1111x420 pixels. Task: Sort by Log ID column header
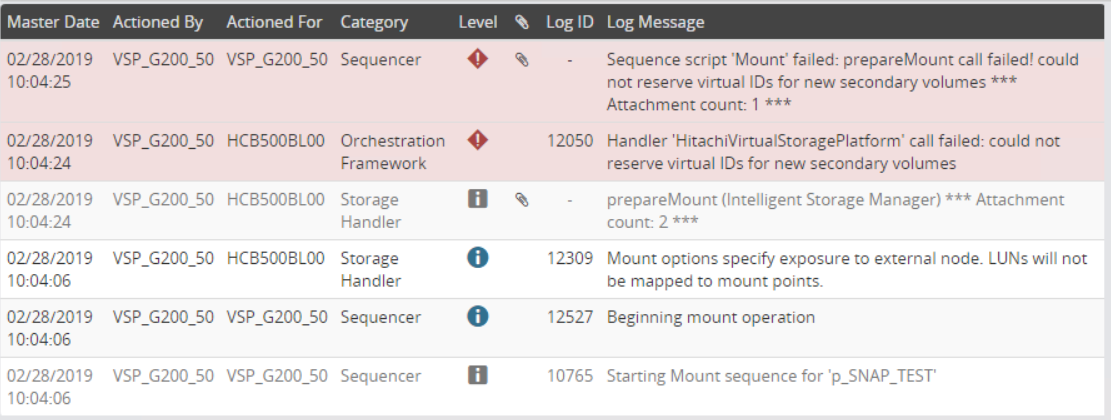point(570,22)
